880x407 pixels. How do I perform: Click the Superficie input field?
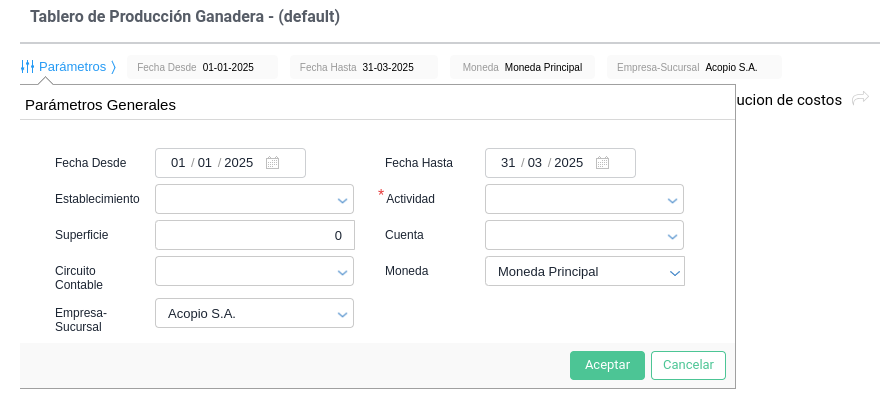point(254,236)
